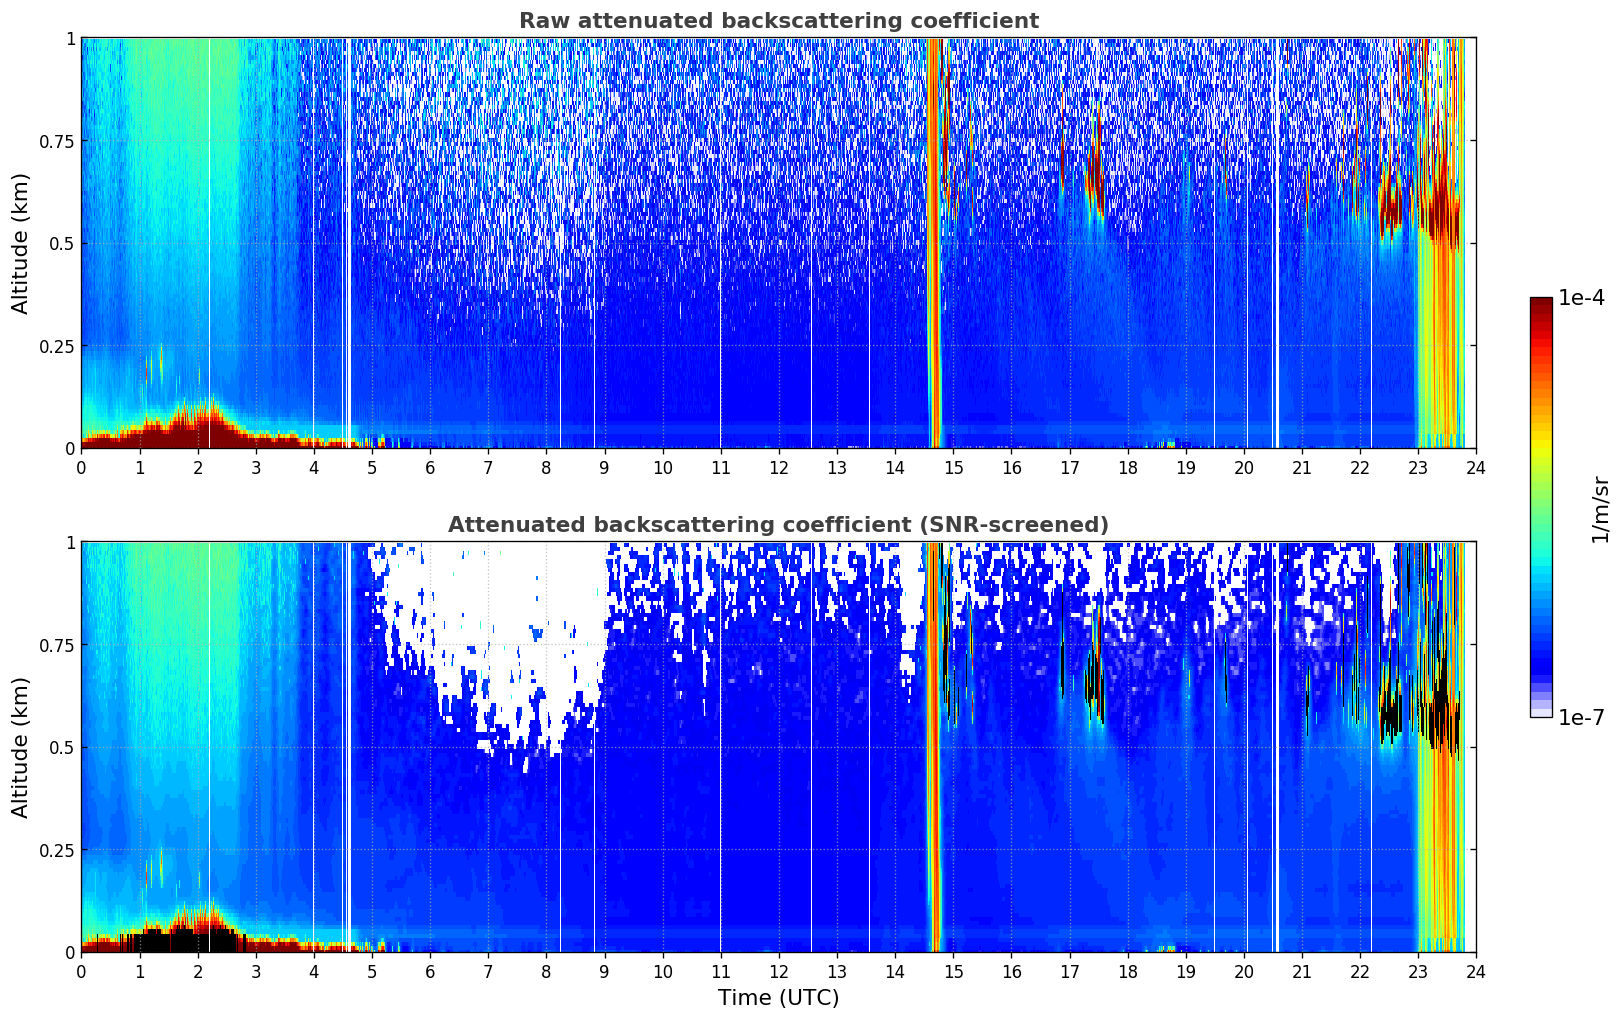Click the "21" time tick under the SNR-screened plot
1621x1020 pixels.
(1302, 971)
